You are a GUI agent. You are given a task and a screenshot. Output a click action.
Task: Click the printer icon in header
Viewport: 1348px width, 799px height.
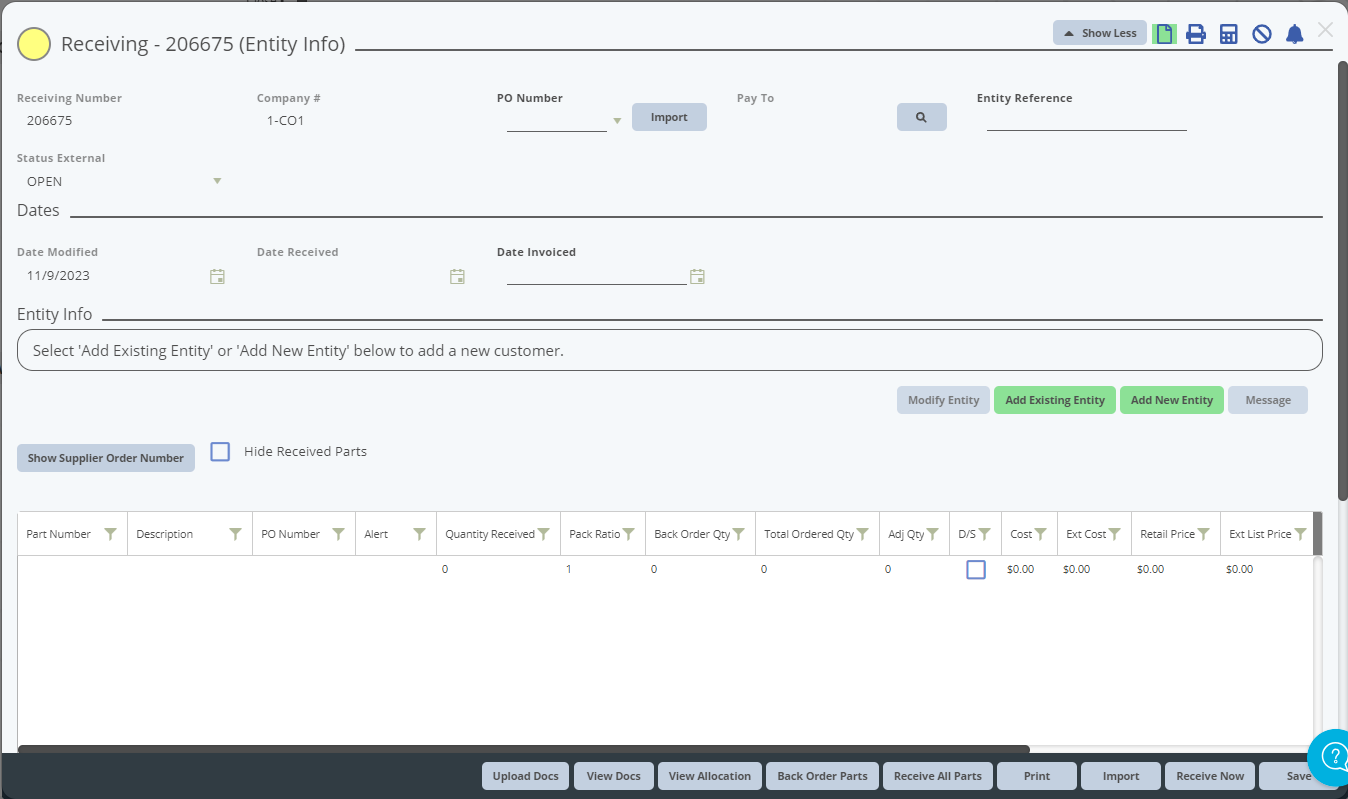click(x=1196, y=34)
